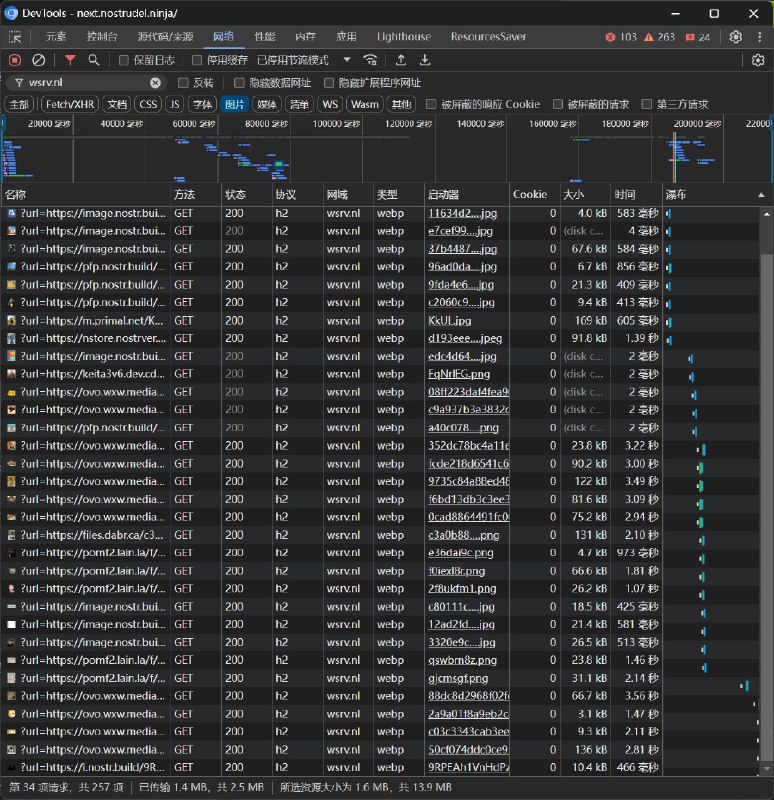Screen dimensions: 774x800
Task: Sort by the 瀑布 column arrow
Action: [761, 194]
